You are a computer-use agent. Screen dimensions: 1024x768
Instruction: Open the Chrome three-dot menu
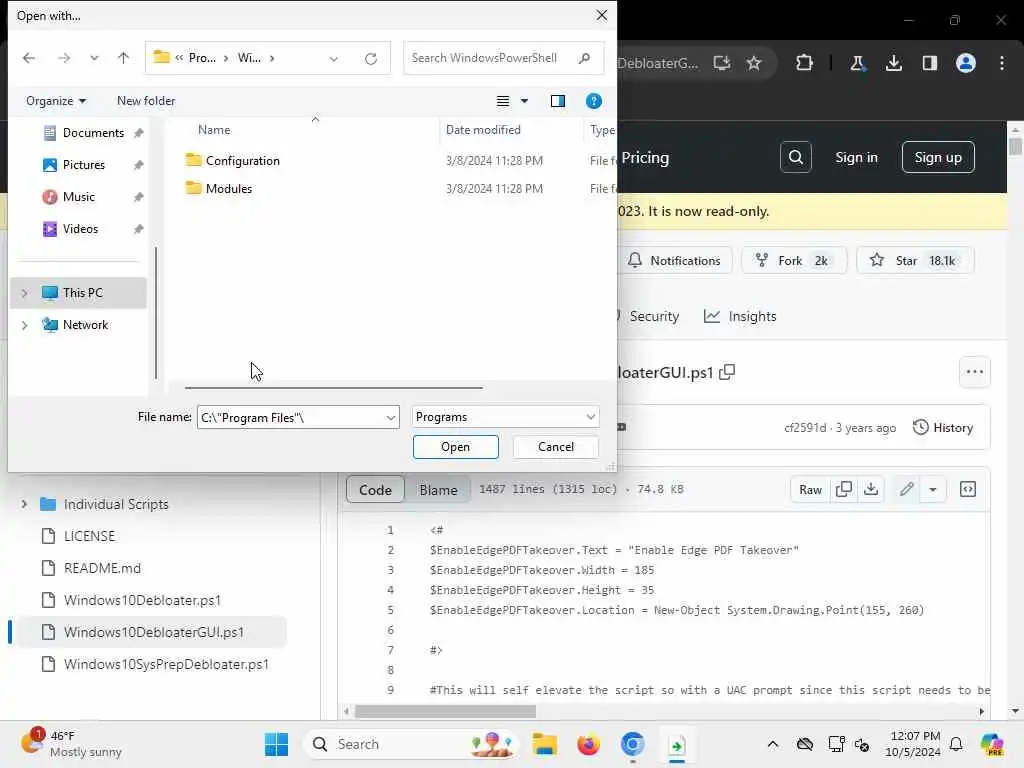coord(1002,63)
